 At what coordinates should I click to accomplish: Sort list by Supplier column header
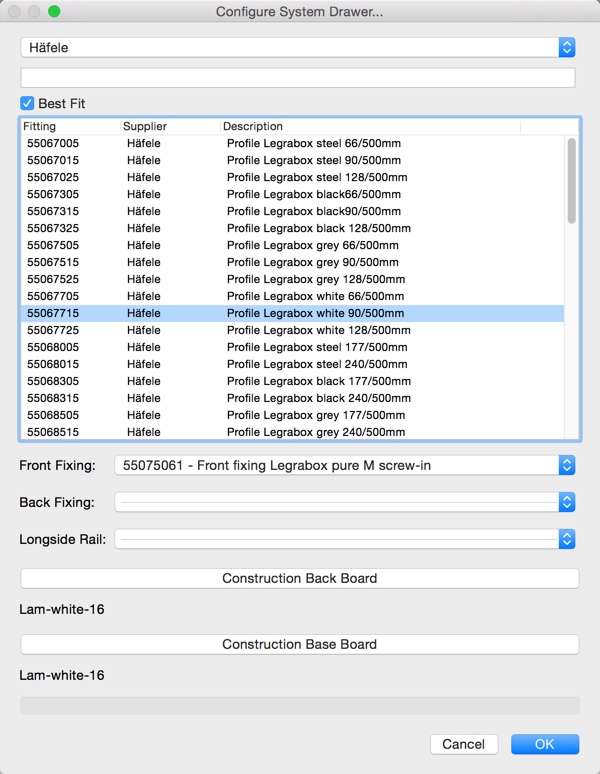[x=170, y=126]
